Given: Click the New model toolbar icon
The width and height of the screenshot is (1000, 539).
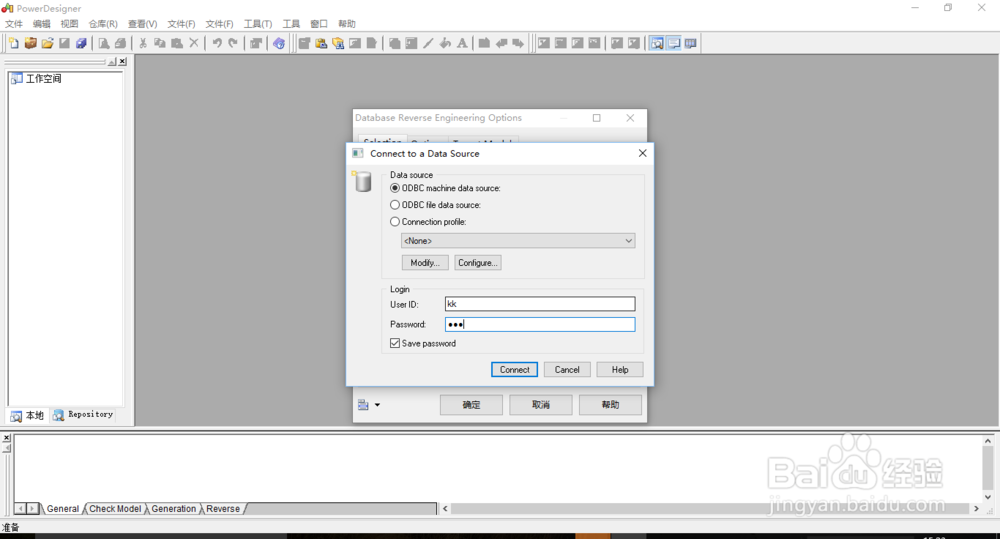Looking at the screenshot, I should point(13,43).
